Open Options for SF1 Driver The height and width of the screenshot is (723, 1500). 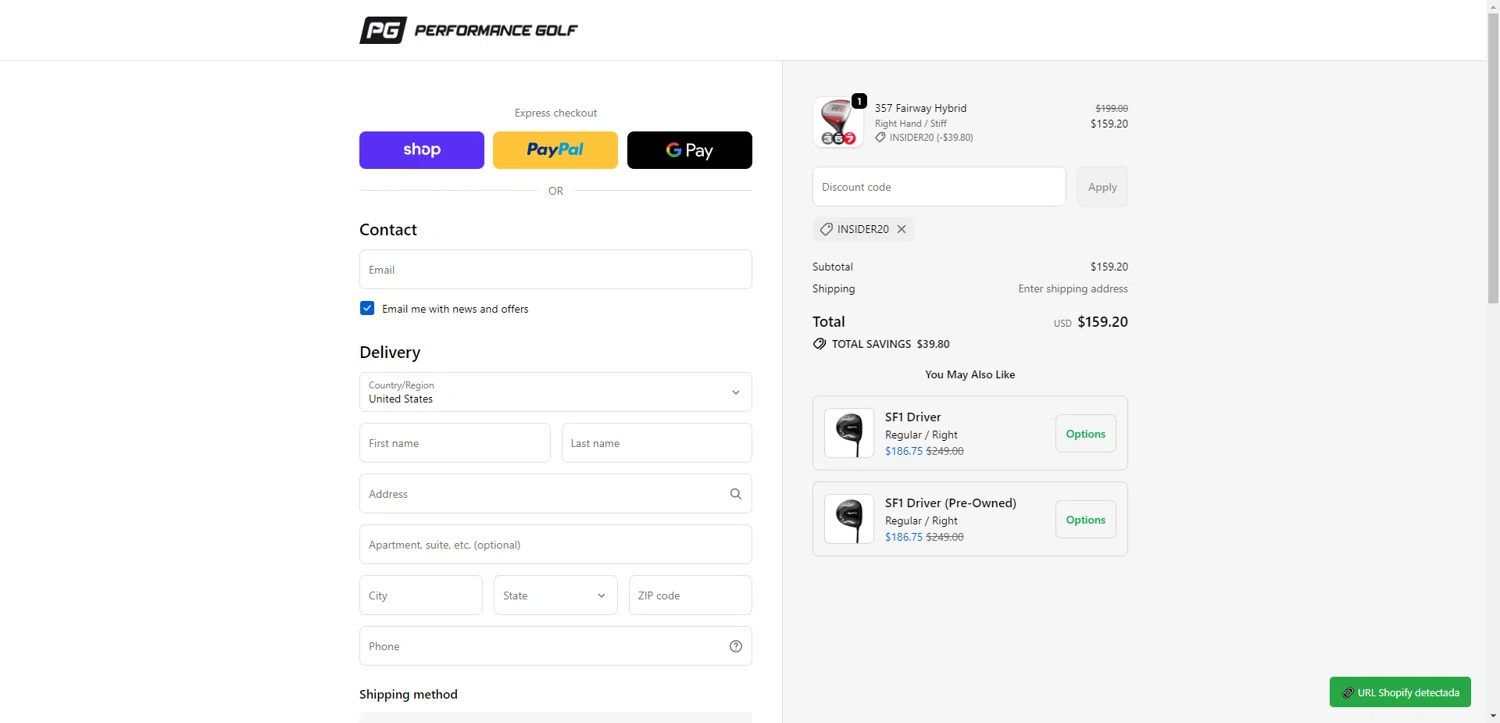[x=1085, y=434]
